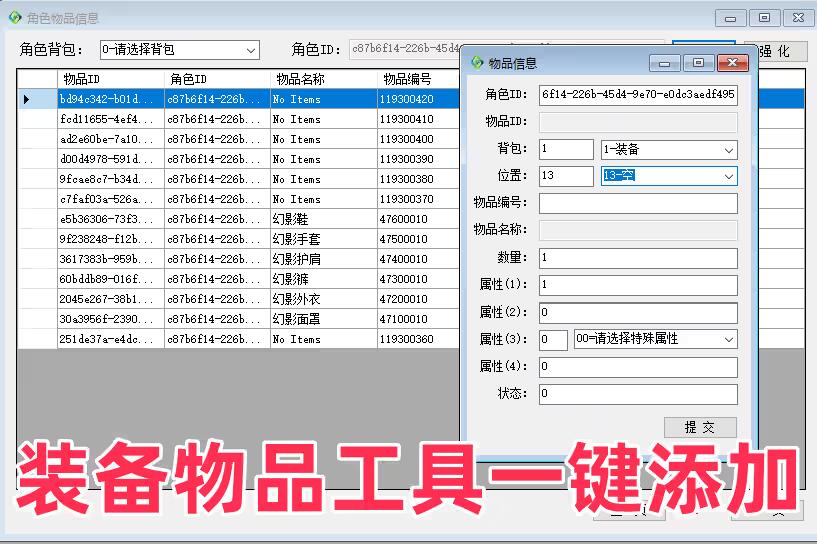Click the 数量 input field
The image size is (817, 544).
click(638, 258)
